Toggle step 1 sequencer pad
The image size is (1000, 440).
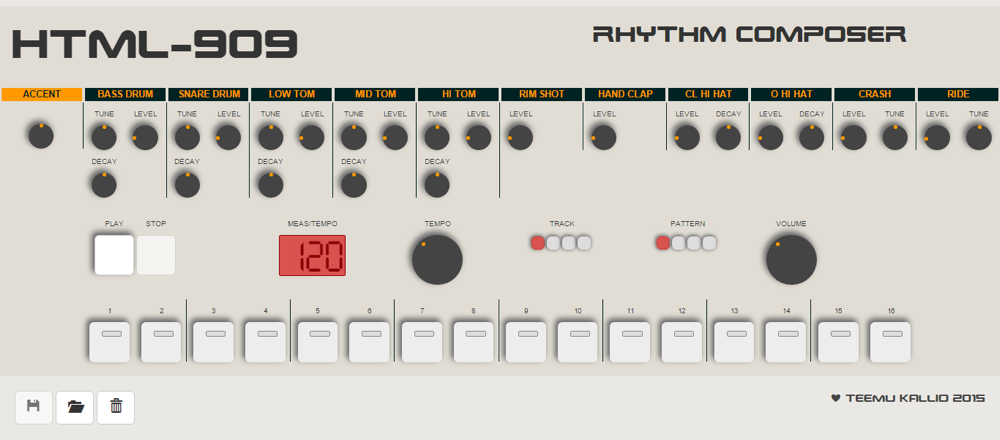coord(109,341)
